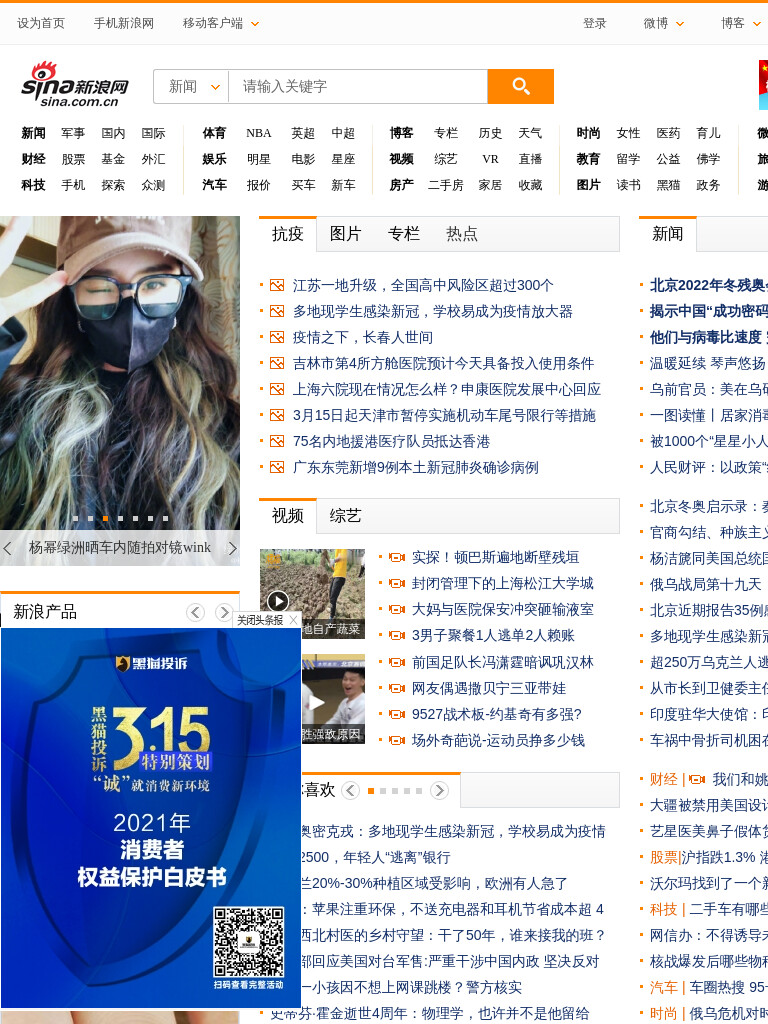The height and width of the screenshot is (1024, 768).
Task: Switch to the 抗疫 tab
Action: (288, 234)
